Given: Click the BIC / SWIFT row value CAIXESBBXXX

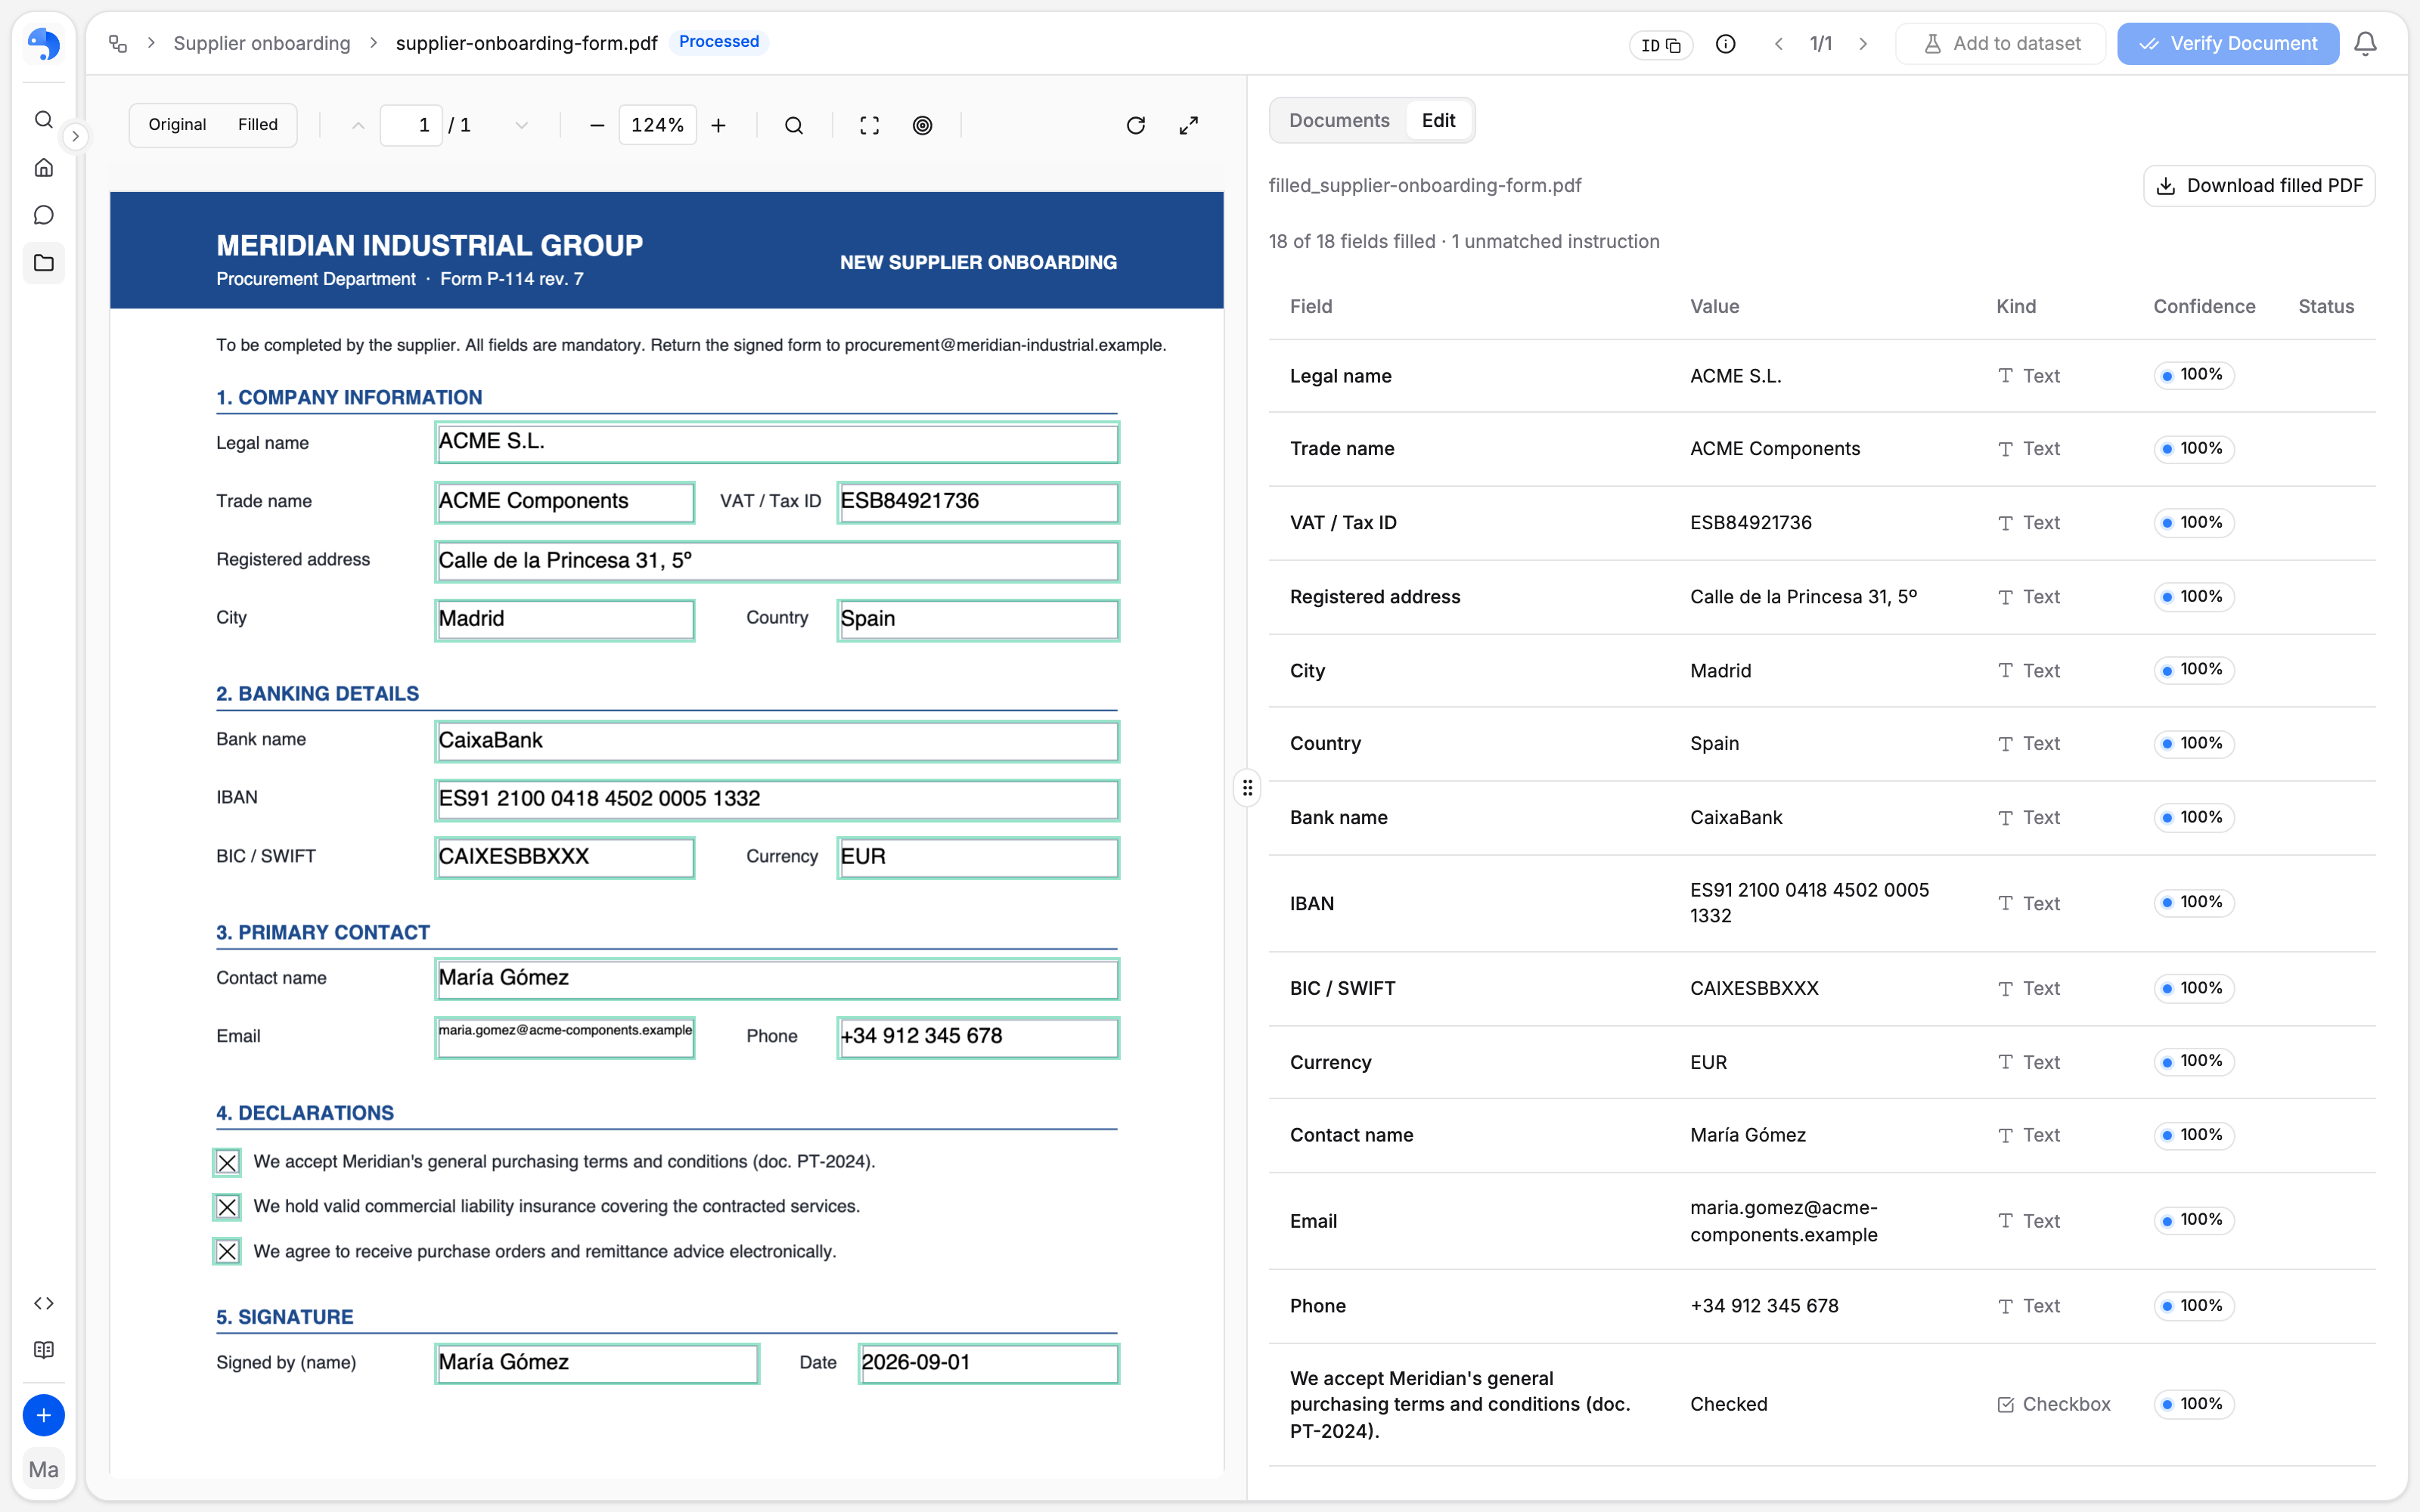Looking at the screenshot, I should point(1754,988).
